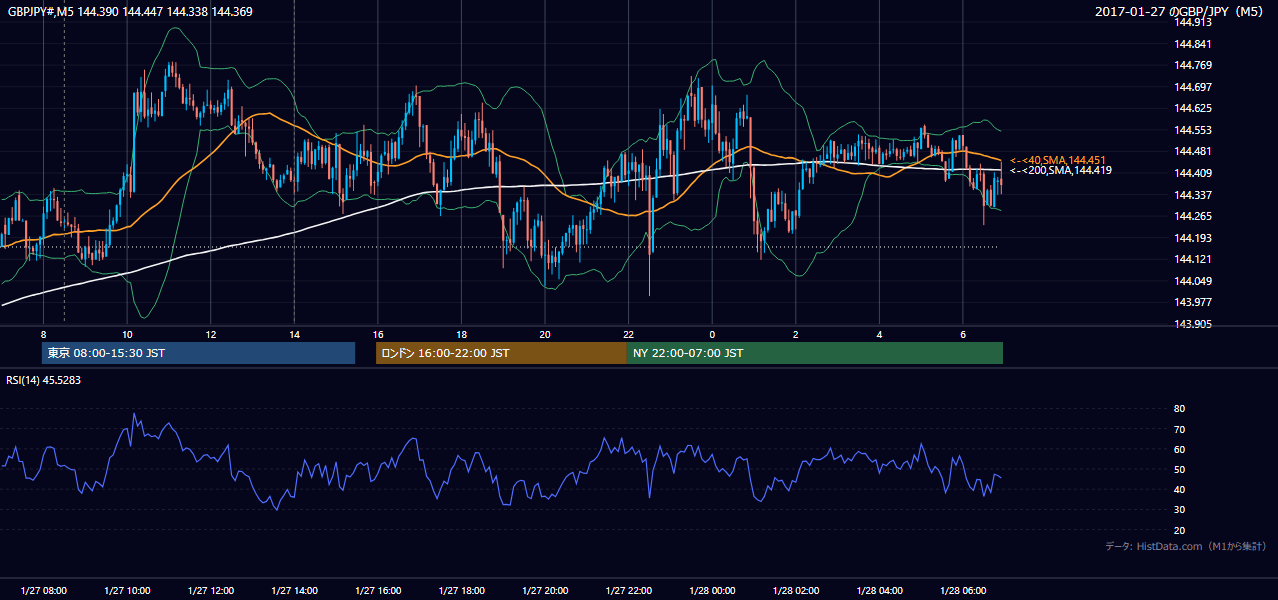Click the 2017-01-27 GBP/JPY (M5) heading
Screen dimensions: 1278x600
(x=1180, y=11)
